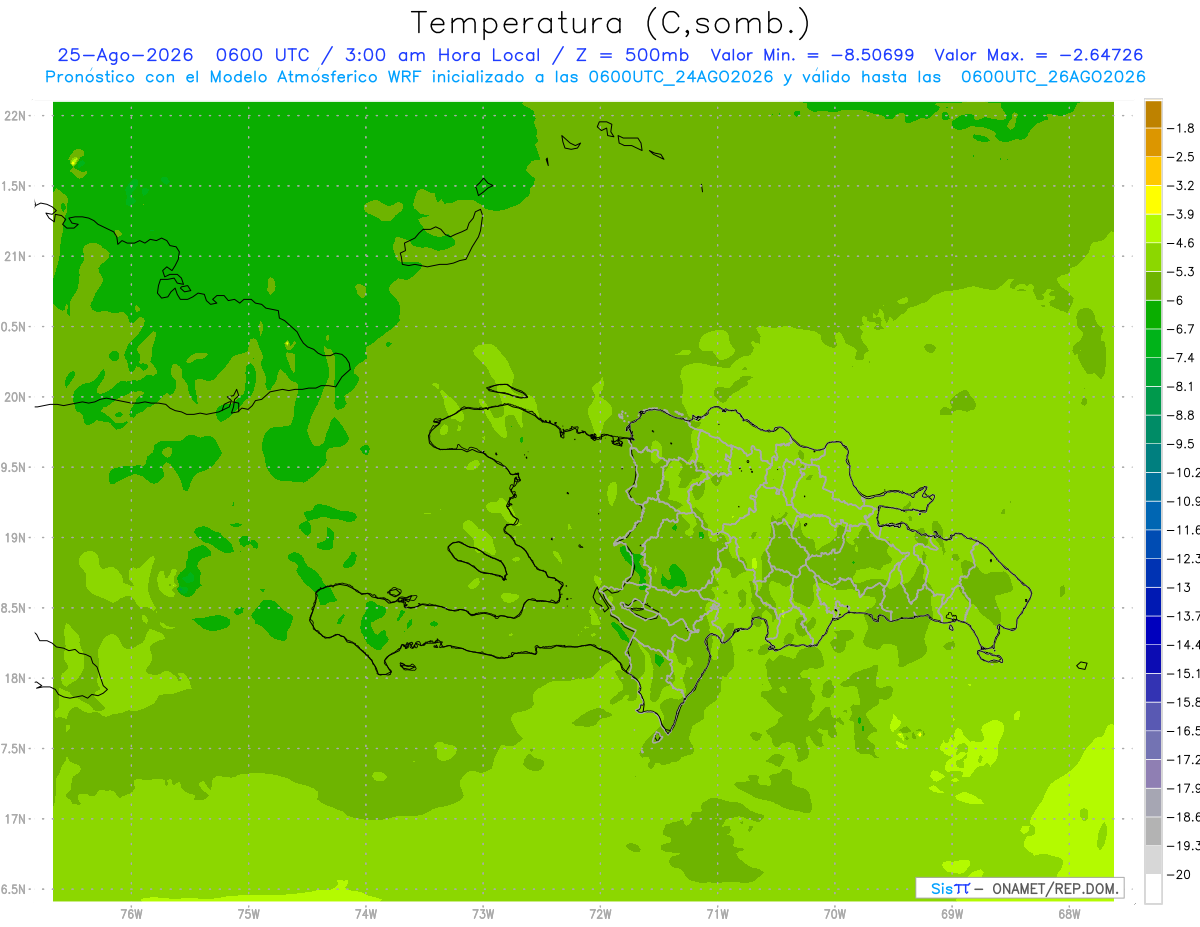Click the '20N' latitude label
This screenshot has width=1200, height=927.
[x=17, y=397]
